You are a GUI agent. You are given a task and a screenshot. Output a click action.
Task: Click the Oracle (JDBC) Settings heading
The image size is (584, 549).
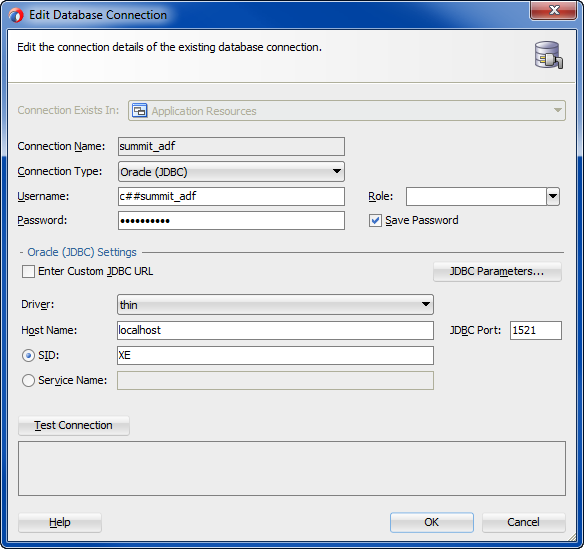pyautogui.click(x=82, y=252)
